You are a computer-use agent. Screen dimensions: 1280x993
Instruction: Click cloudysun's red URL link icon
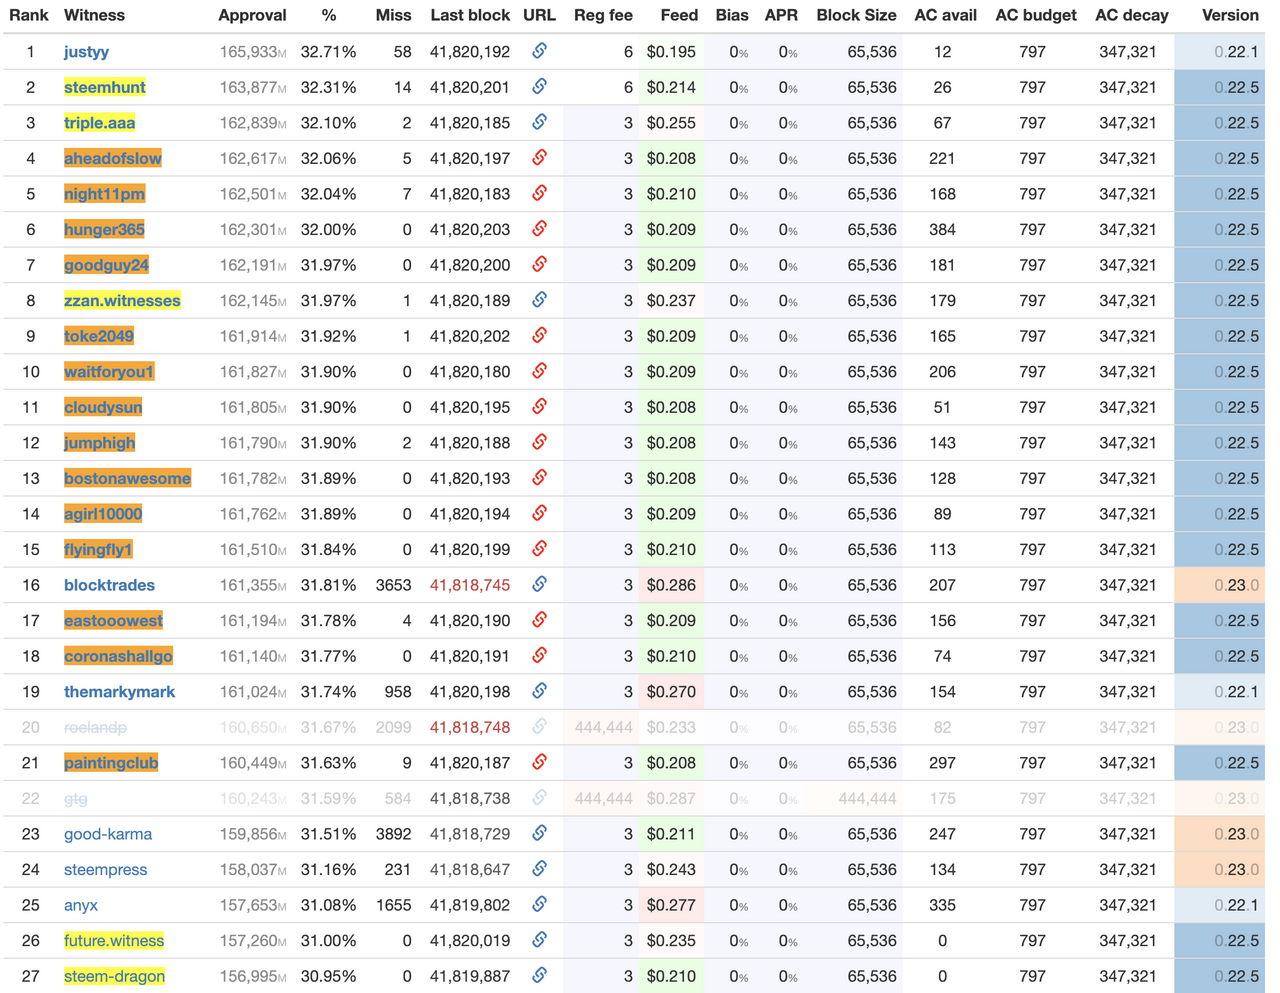point(539,407)
